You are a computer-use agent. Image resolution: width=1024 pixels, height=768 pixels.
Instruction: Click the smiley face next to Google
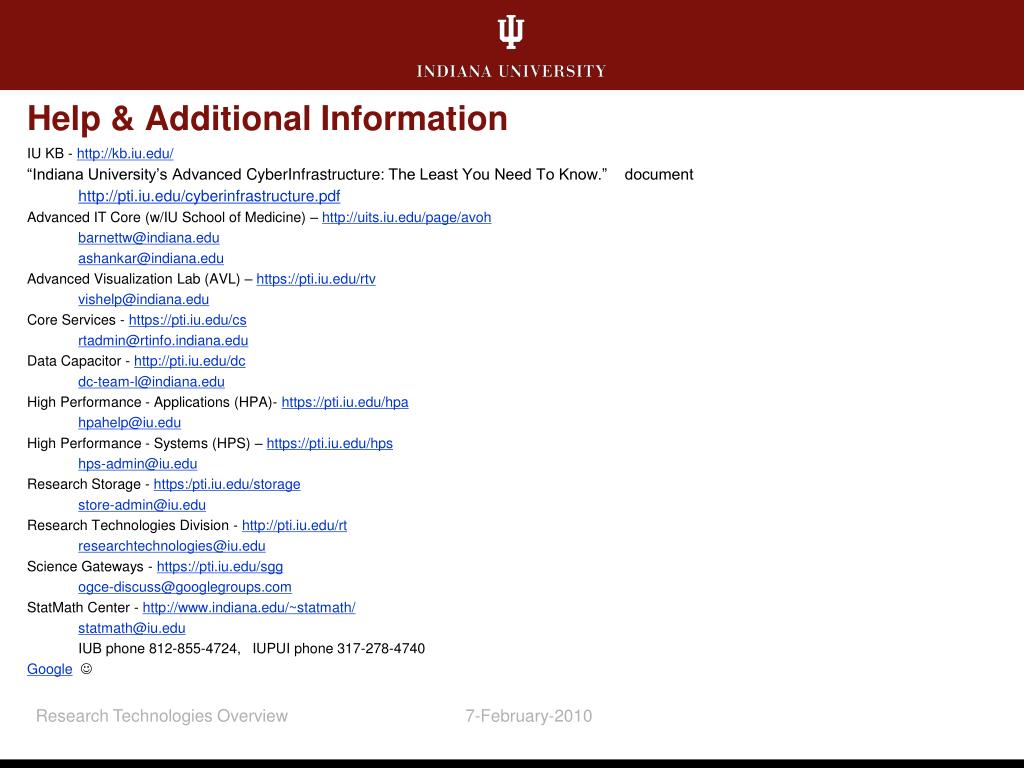pyautogui.click(x=86, y=669)
